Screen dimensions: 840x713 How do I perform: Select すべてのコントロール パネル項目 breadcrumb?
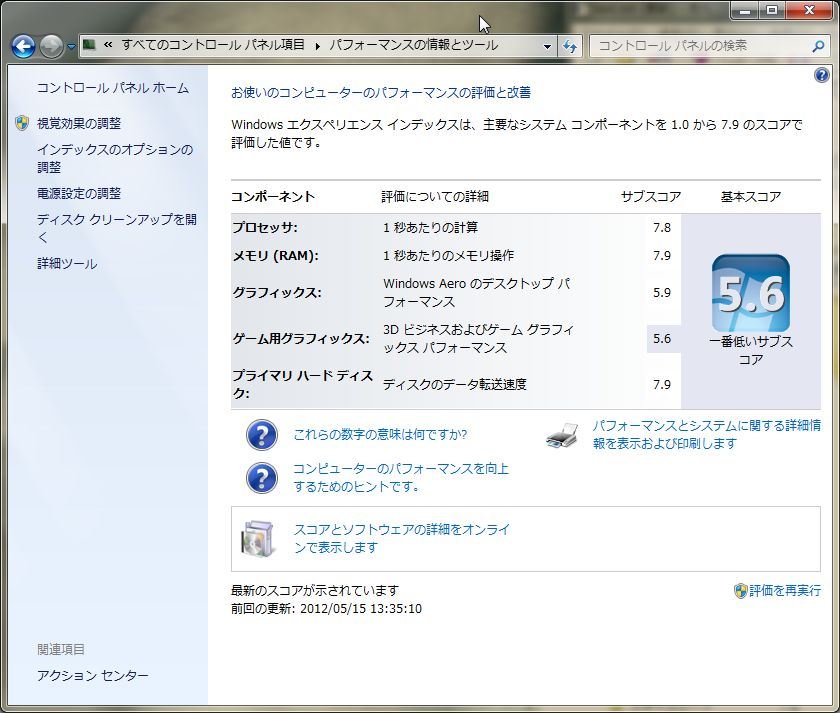(213, 45)
